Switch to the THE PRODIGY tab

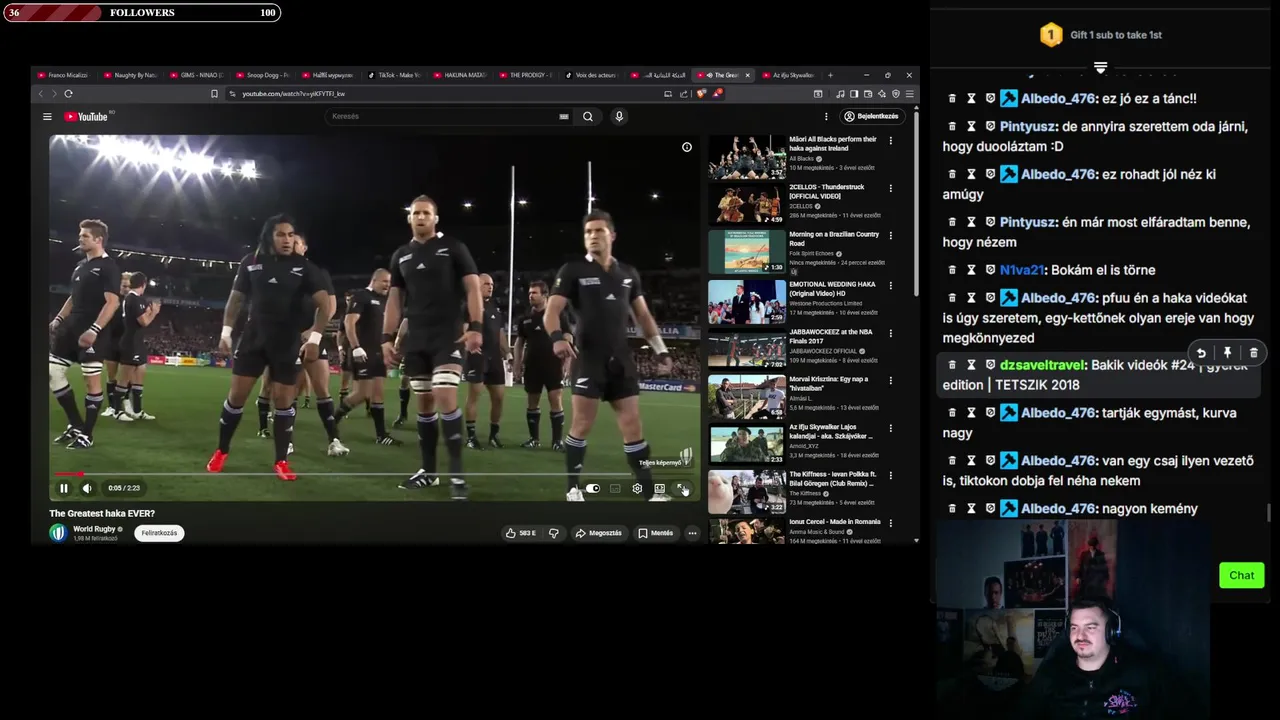point(527,75)
